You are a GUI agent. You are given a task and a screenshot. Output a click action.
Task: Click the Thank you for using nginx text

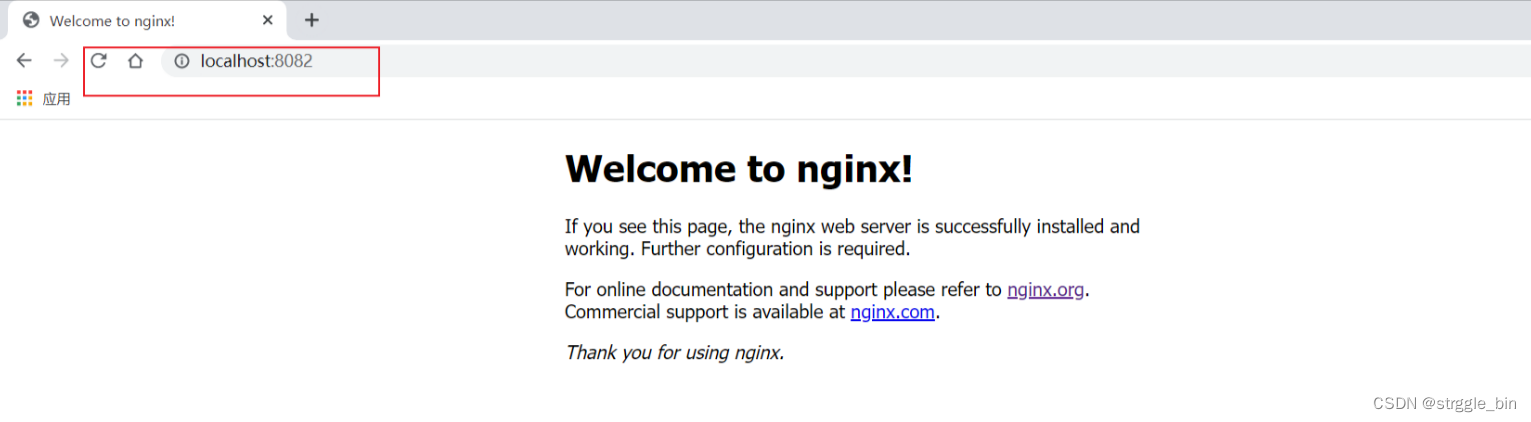click(675, 352)
